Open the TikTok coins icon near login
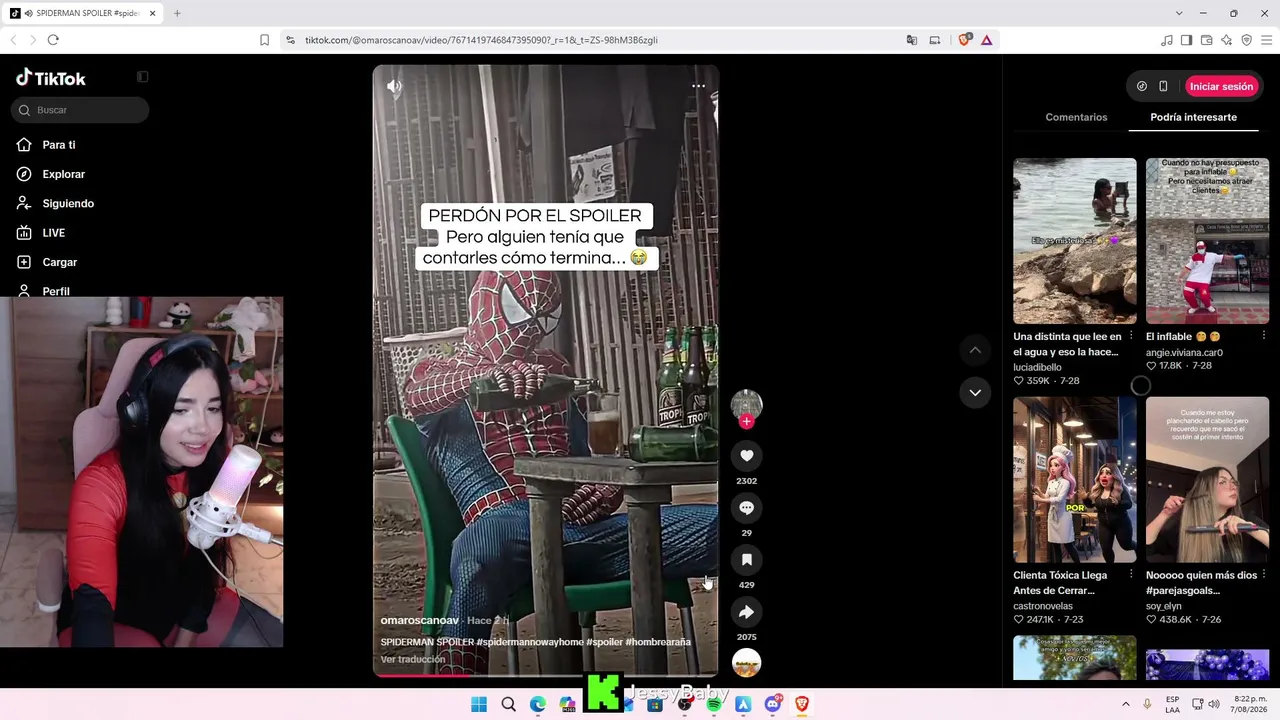This screenshot has width=1280, height=720. pyautogui.click(x=1142, y=86)
